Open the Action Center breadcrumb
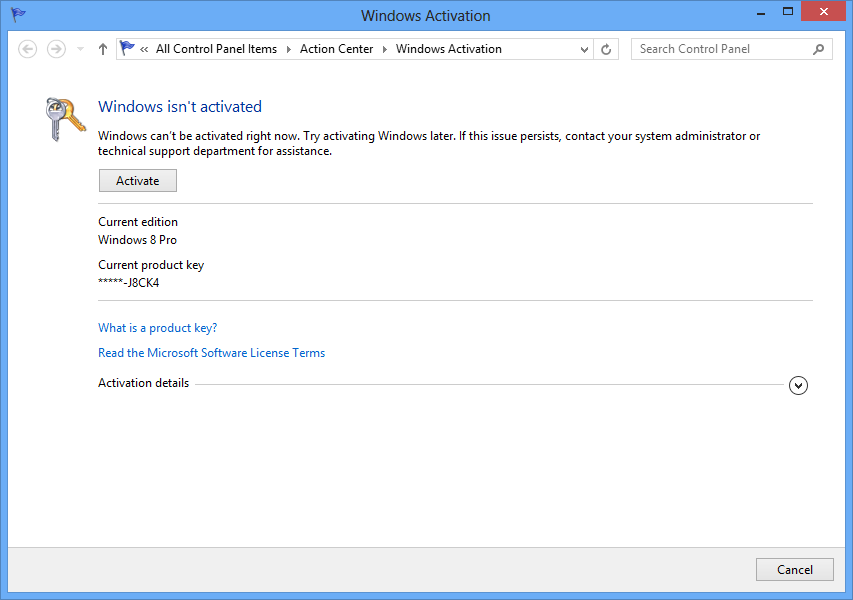This screenshot has height=600, width=853. tap(336, 49)
